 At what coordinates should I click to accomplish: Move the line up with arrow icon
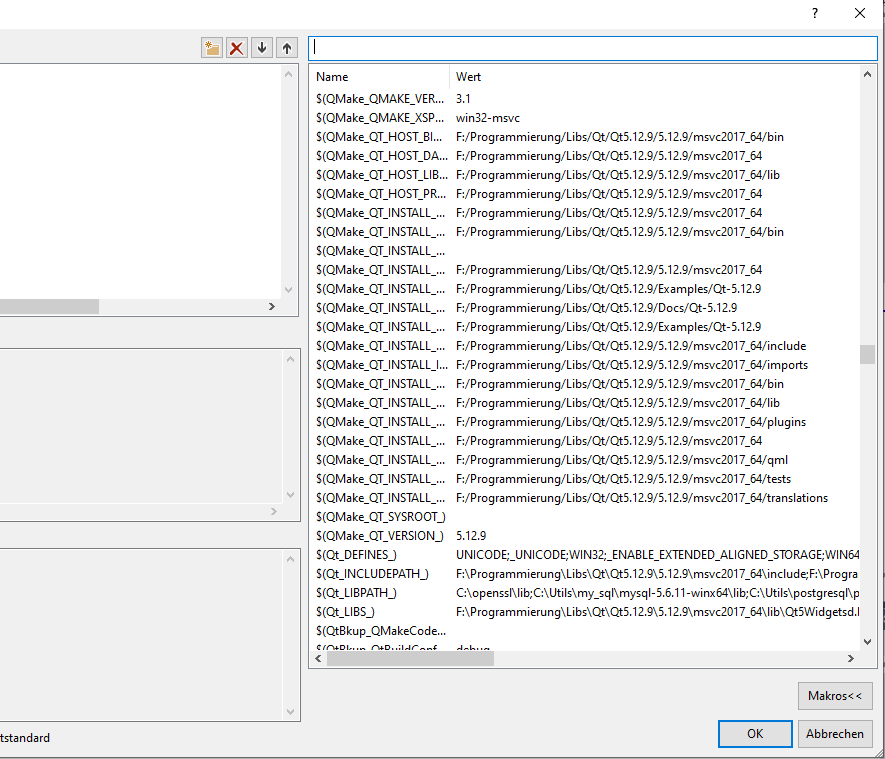tap(287, 48)
